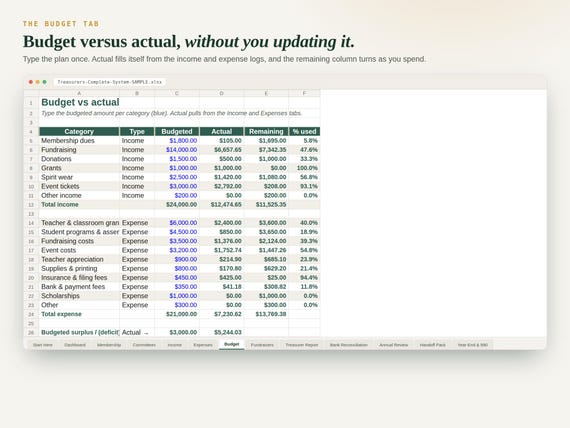Select the Event costs category cell
Viewport: 570px width, 428px height.
click(79, 250)
